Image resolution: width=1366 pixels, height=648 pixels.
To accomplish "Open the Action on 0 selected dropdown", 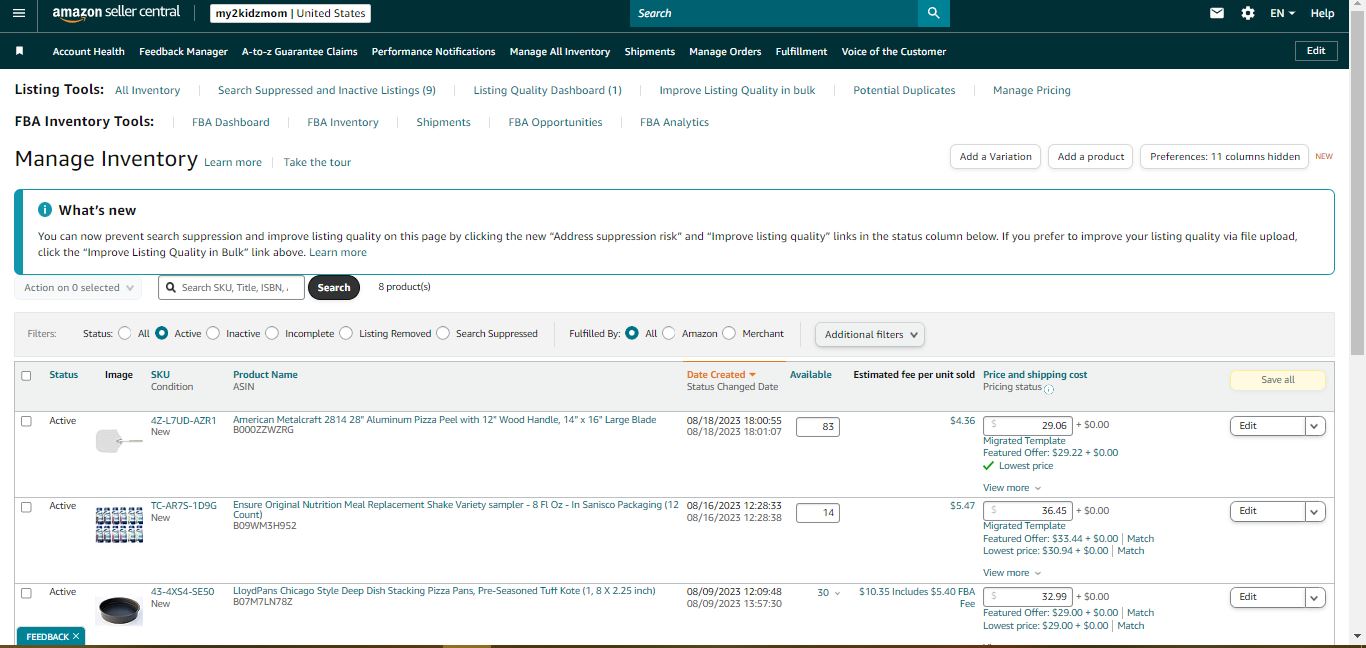I will 78,288.
